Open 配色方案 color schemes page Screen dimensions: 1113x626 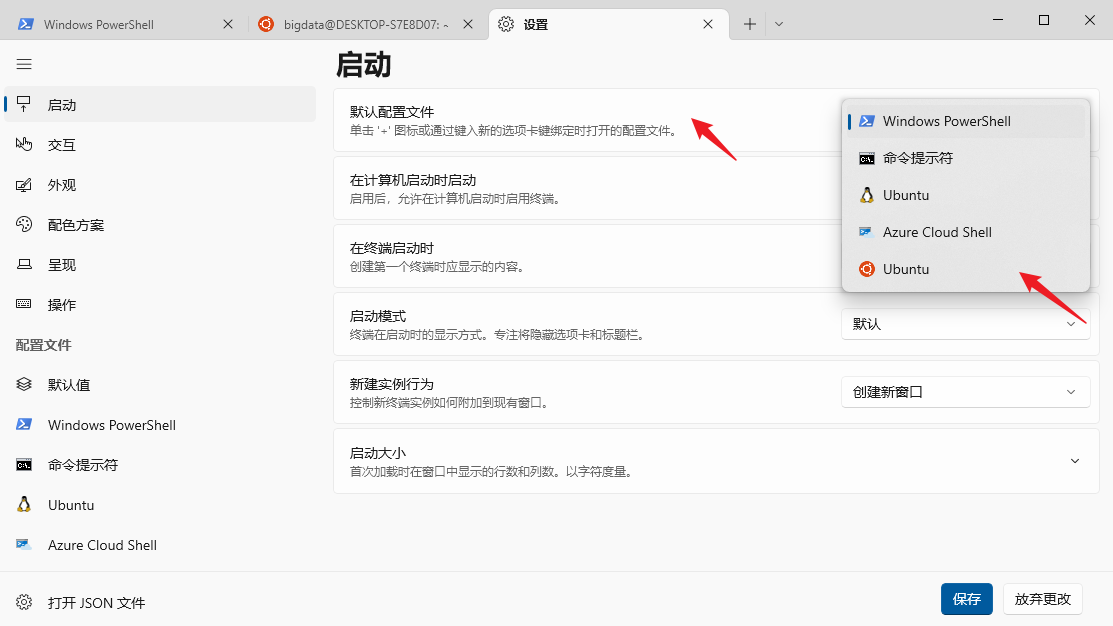coord(75,225)
